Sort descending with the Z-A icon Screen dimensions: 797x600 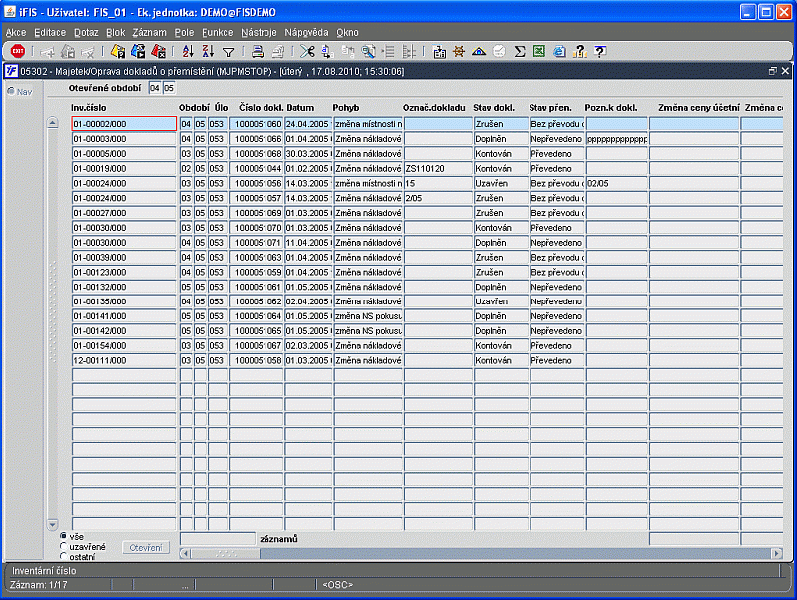click(x=208, y=51)
